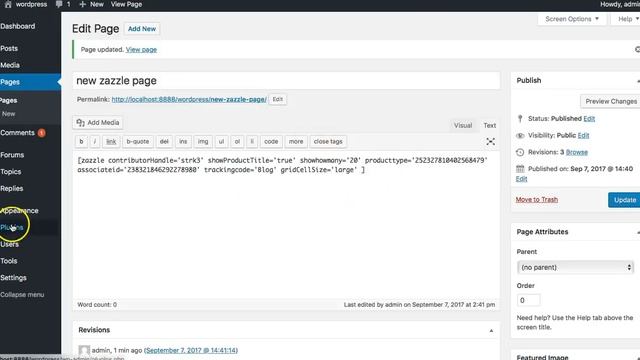Open the comments bubble in admin bar
The image size is (640, 360).
[x=62, y=4]
